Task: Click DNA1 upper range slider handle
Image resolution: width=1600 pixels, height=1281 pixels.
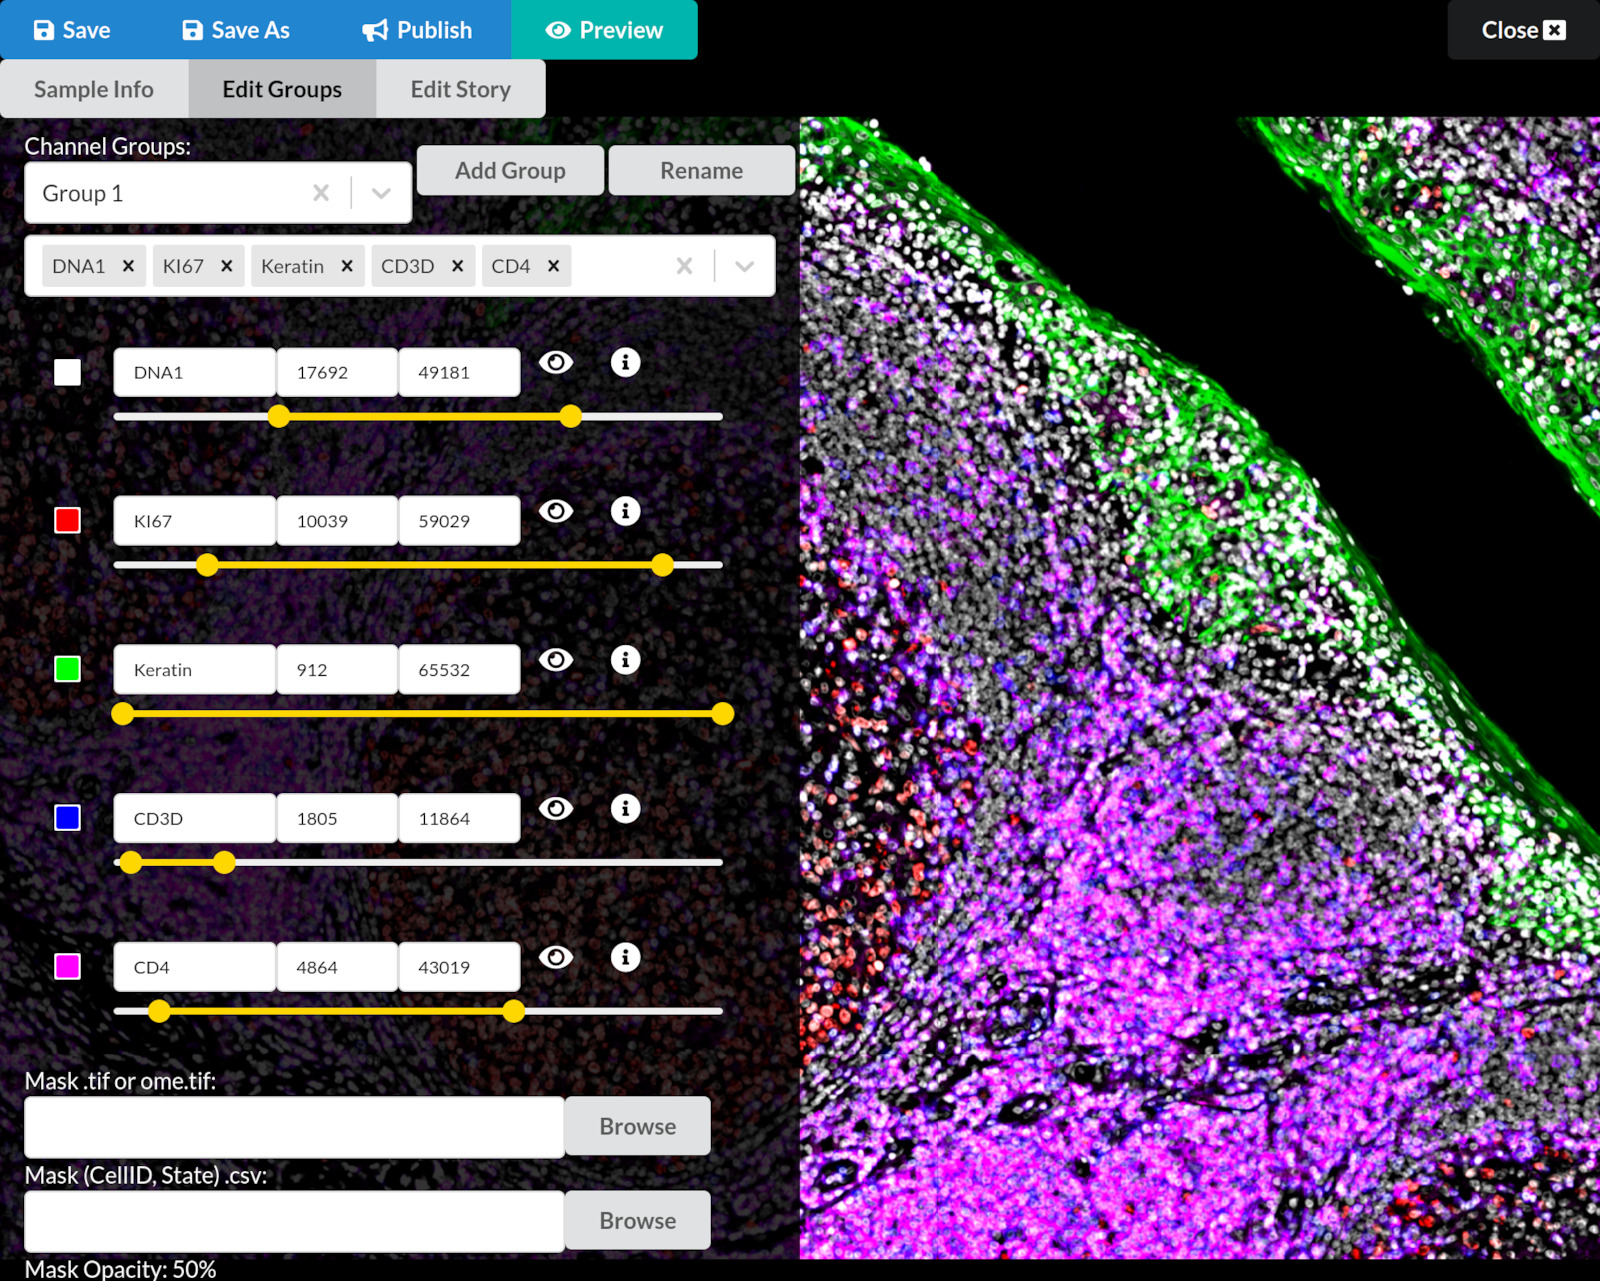Action: tap(571, 416)
